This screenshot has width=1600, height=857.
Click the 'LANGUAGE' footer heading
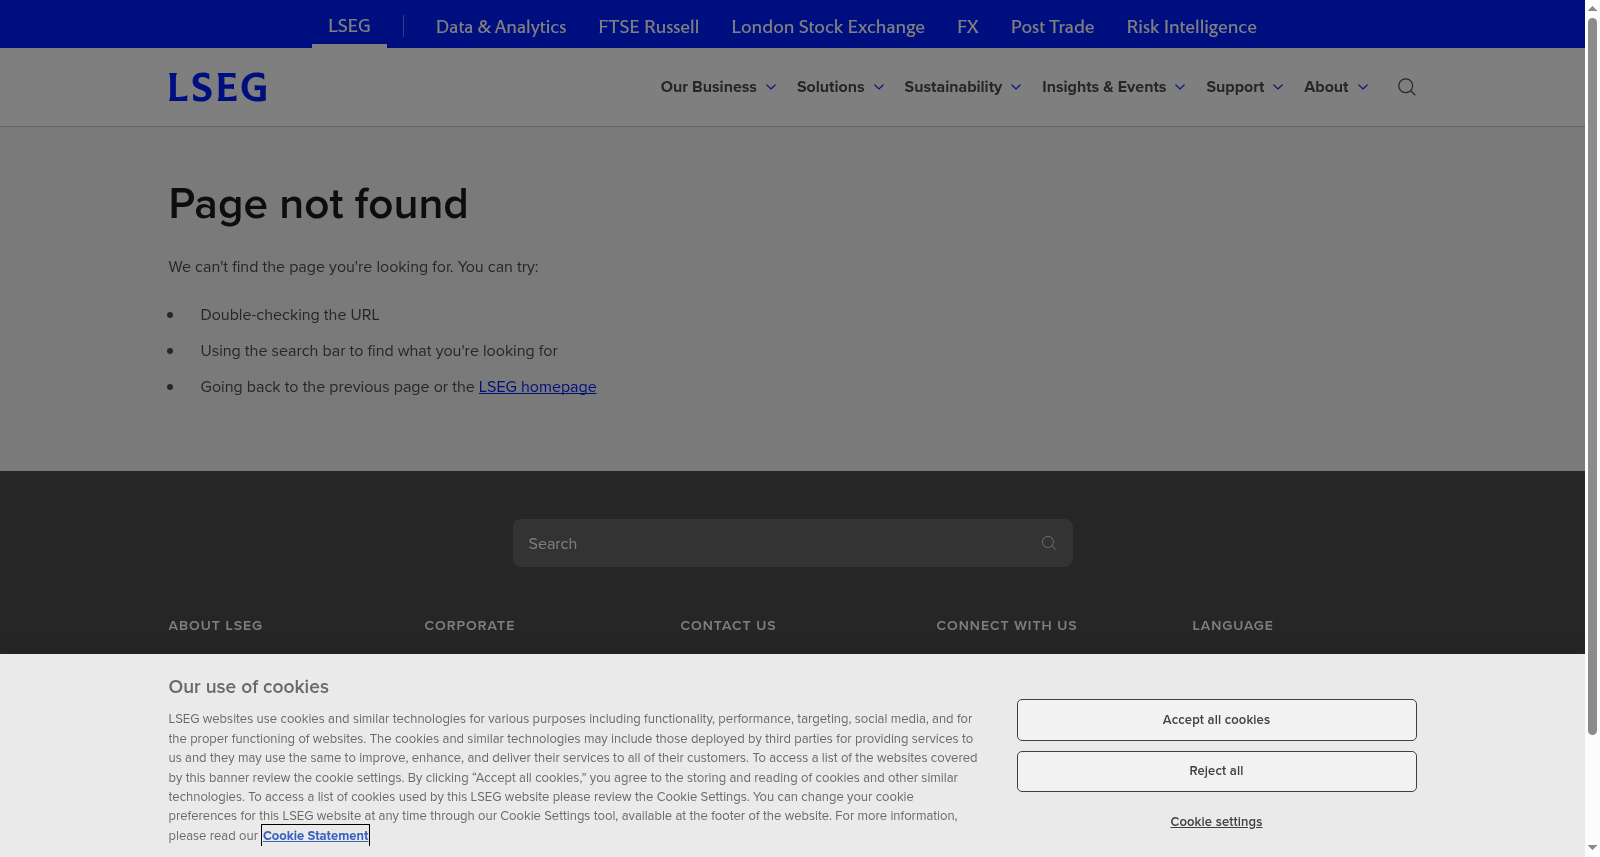[x=1232, y=626]
